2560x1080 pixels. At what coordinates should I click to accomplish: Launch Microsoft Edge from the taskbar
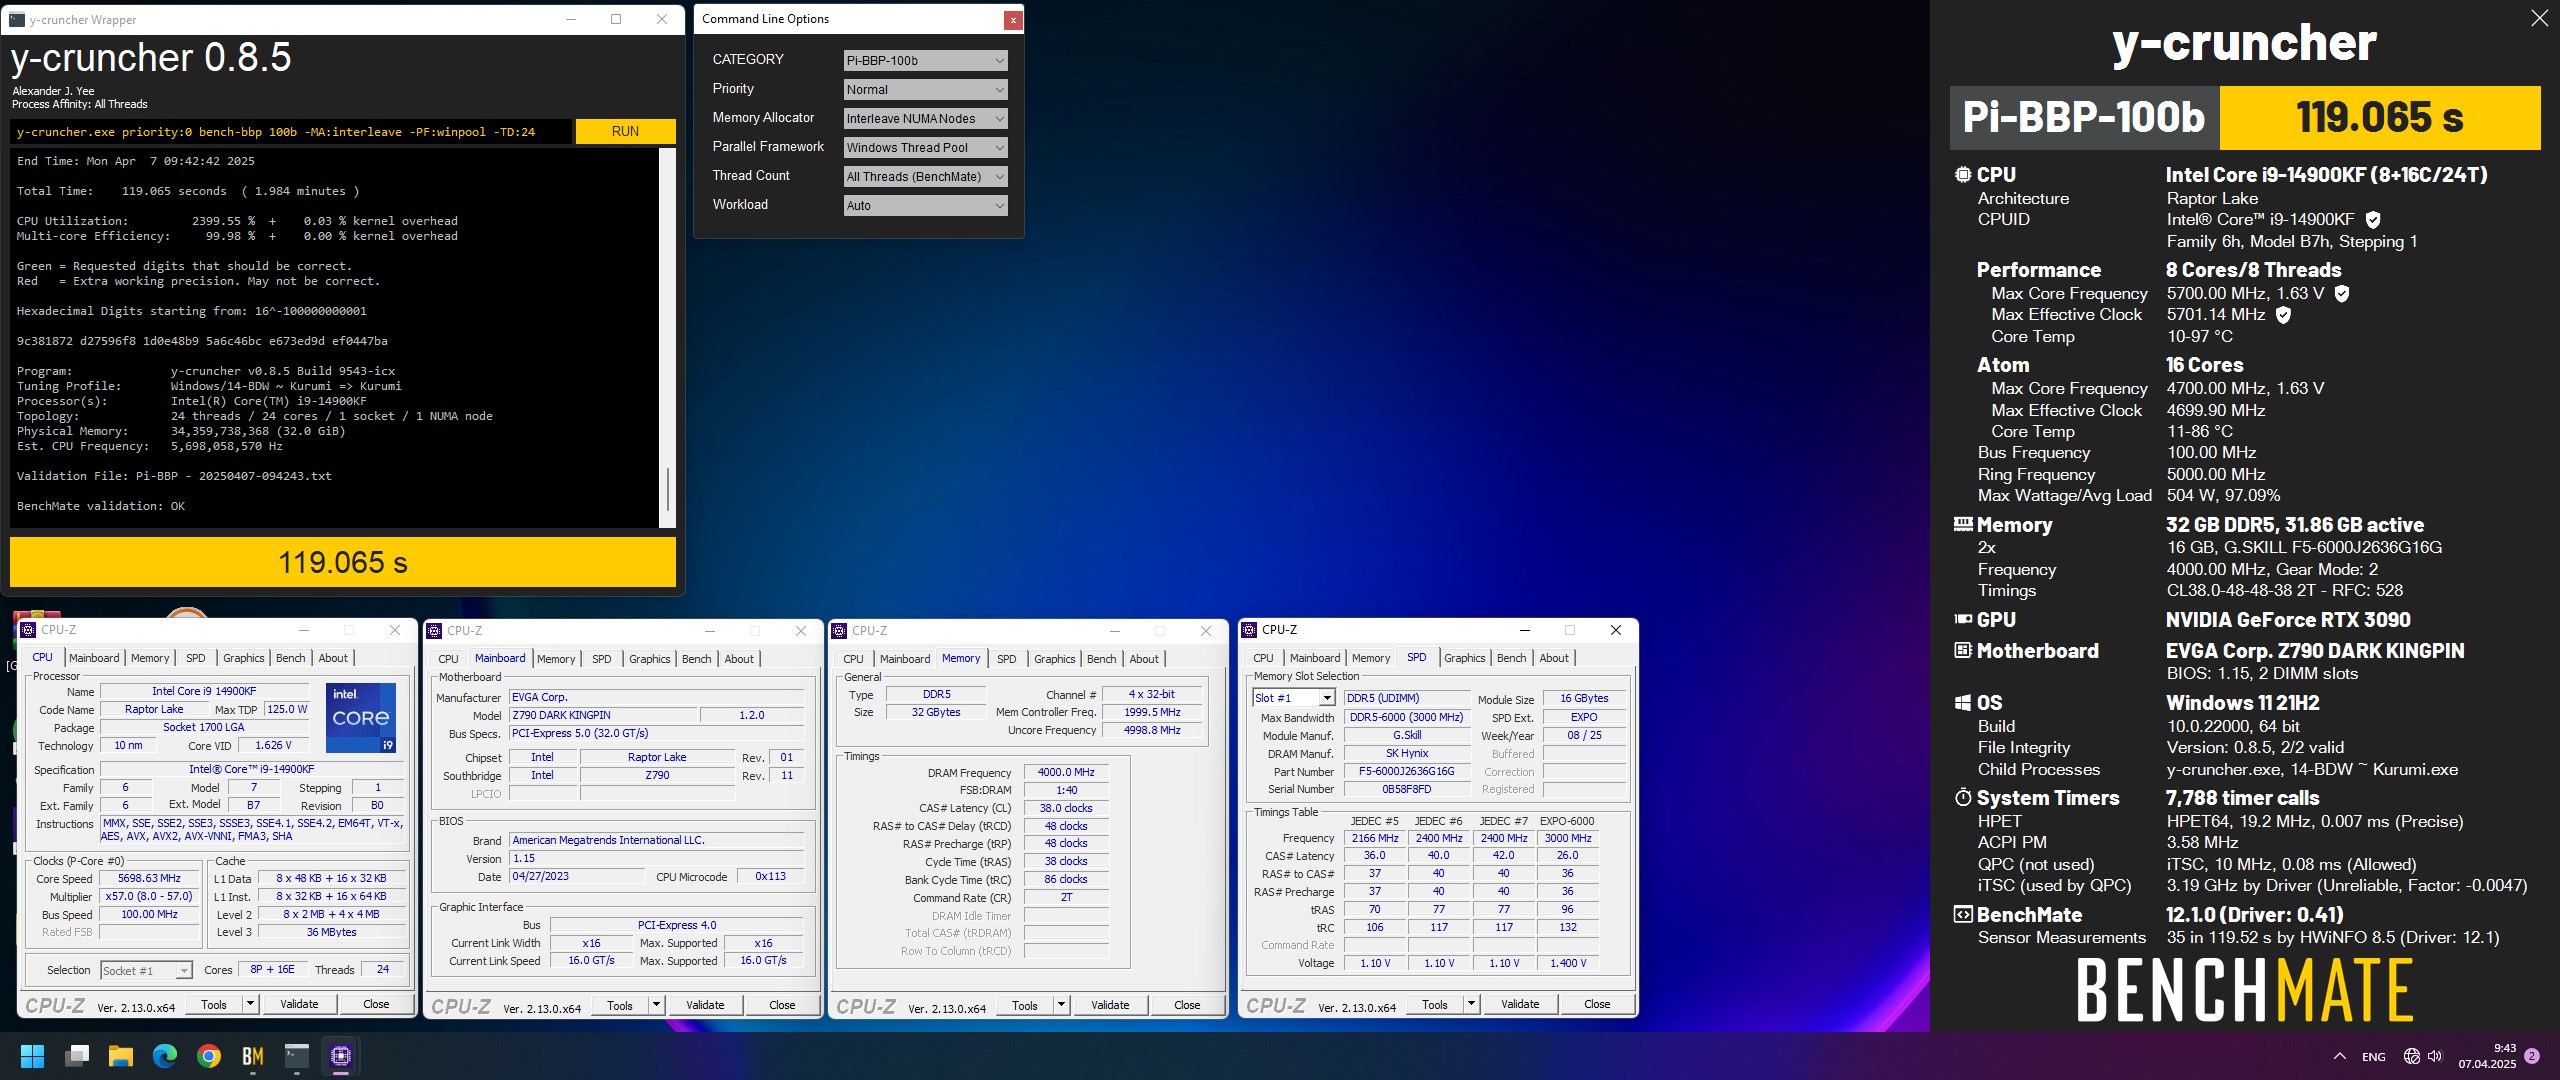[x=165, y=1056]
